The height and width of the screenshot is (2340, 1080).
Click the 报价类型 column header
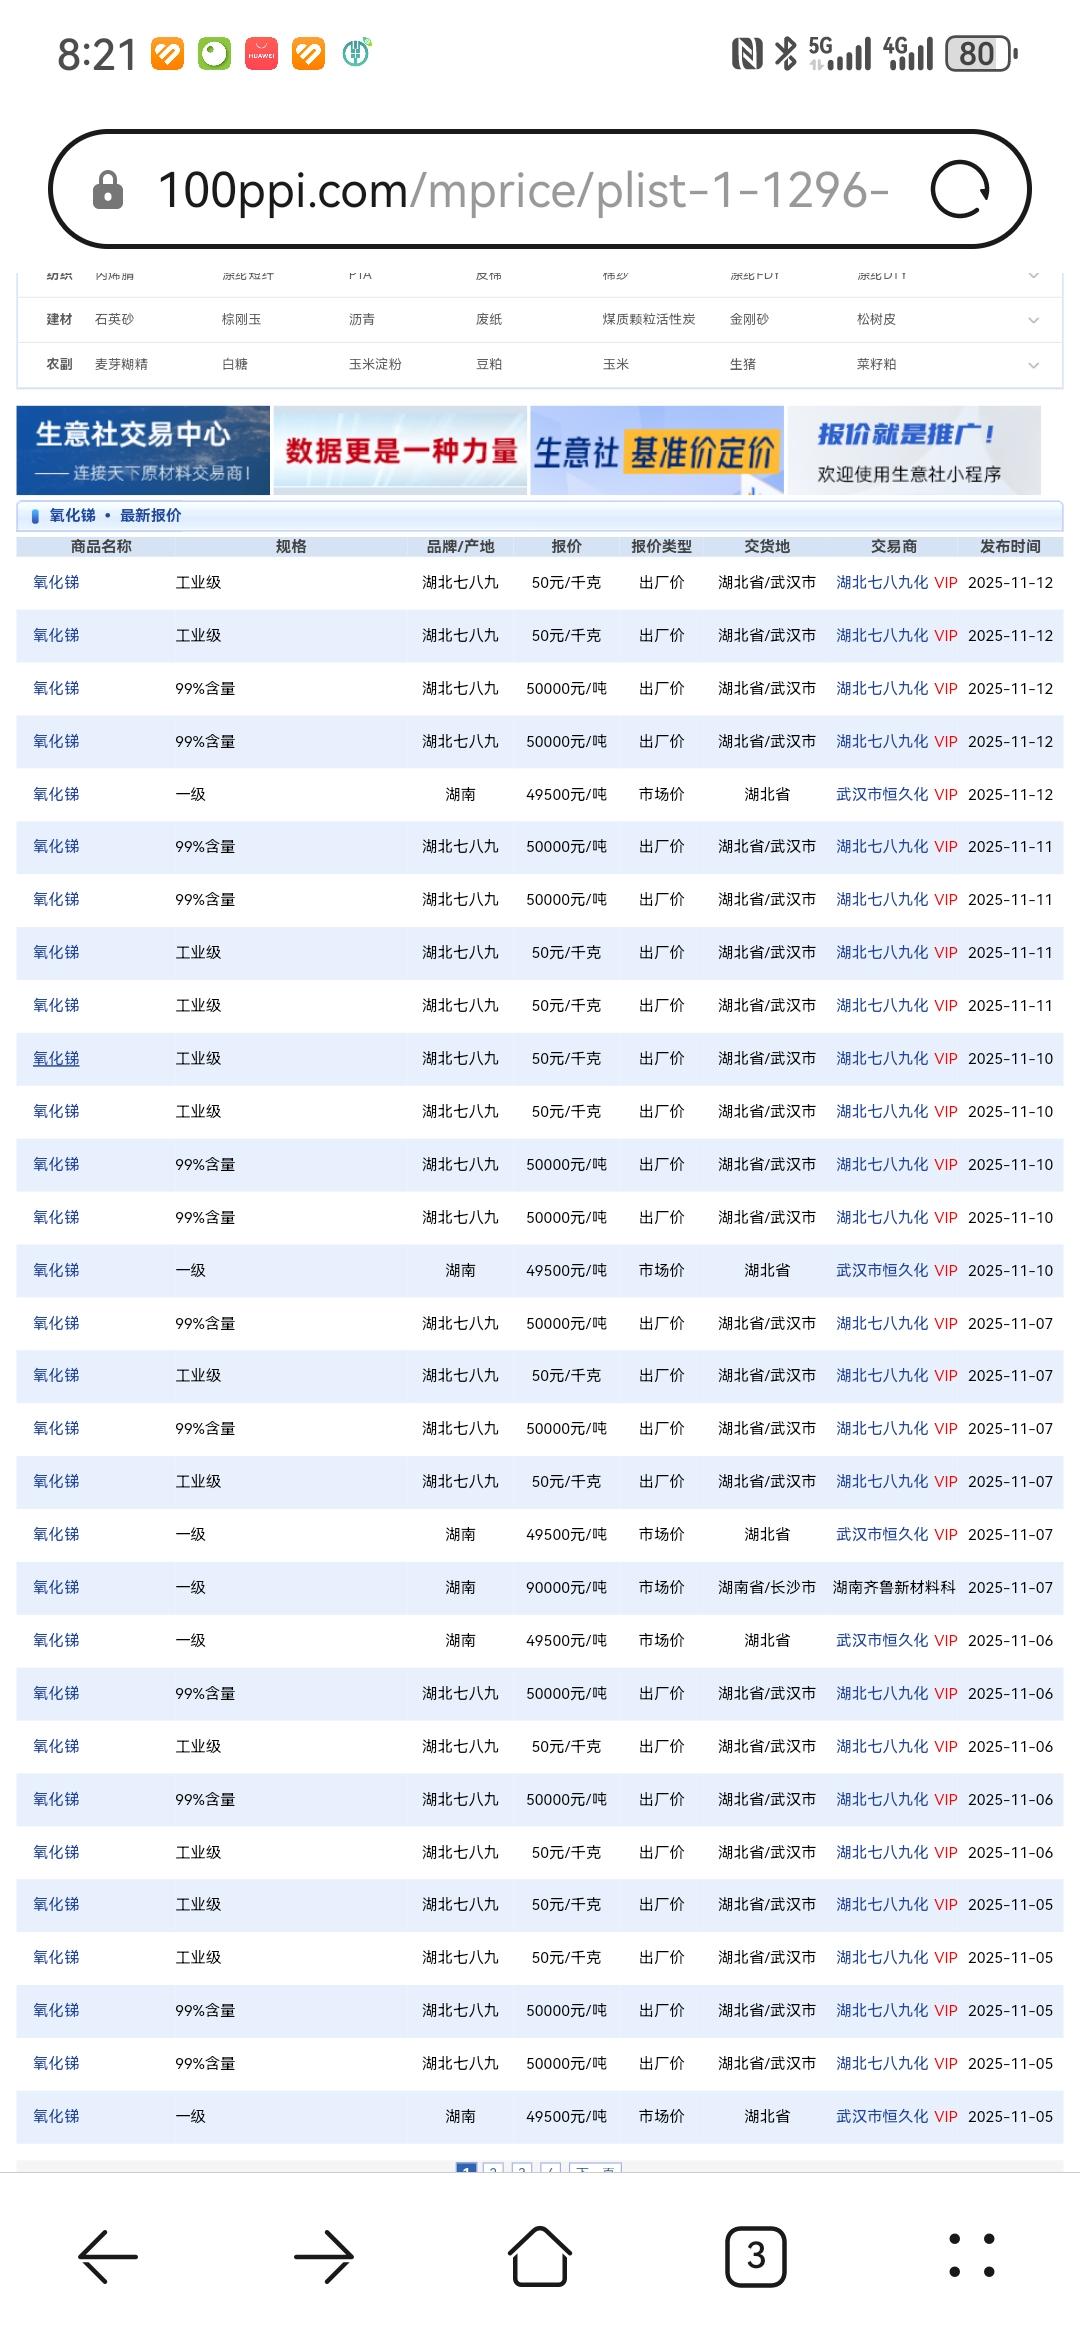tap(661, 546)
